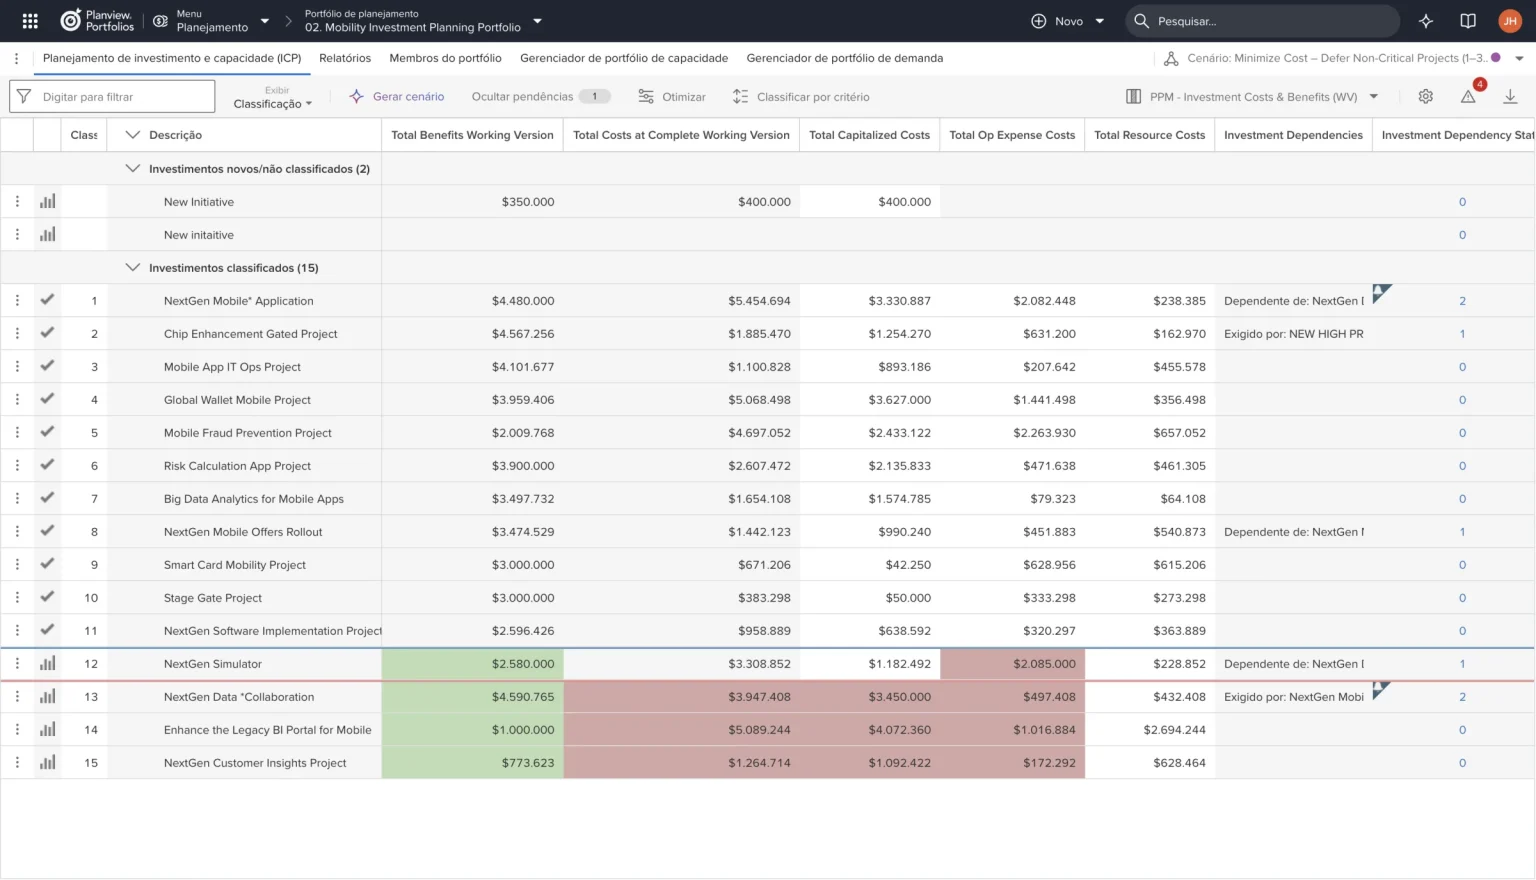This screenshot has height=880, width=1536.
Task: Toggle checkmark for Stage Gate Project row
Action: pos(47,596)
